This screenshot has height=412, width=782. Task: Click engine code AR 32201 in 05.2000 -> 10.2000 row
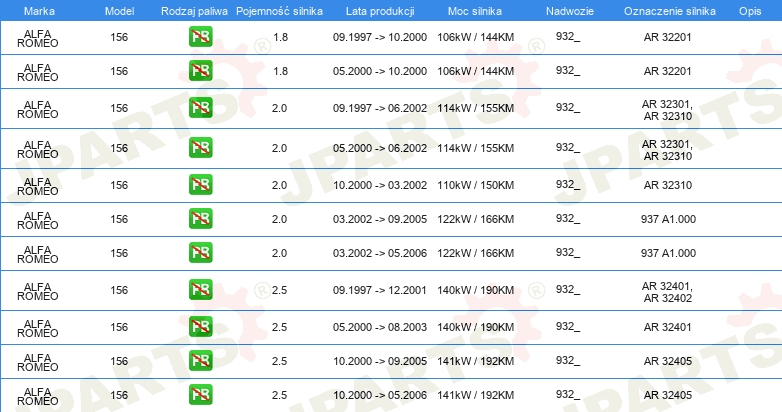pos(667,71)
